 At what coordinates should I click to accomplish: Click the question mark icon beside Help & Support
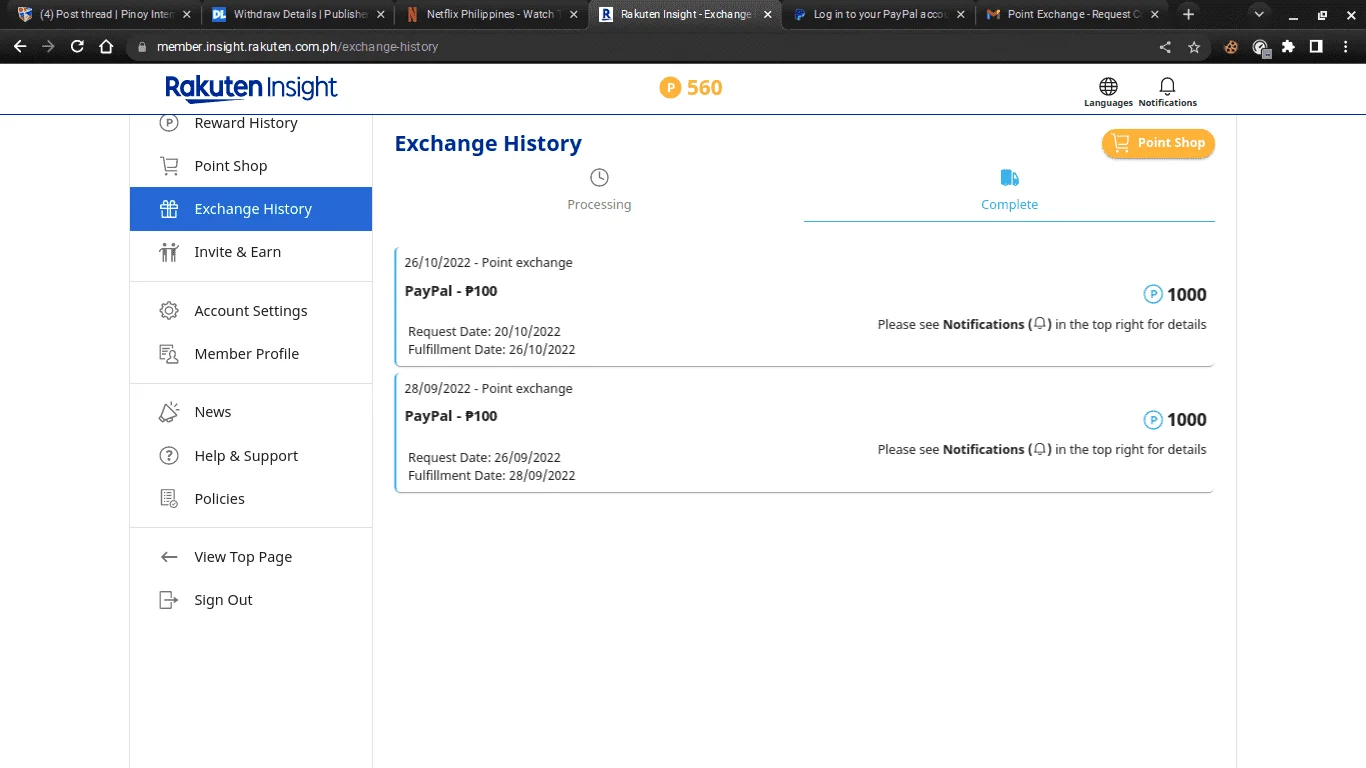coord(169,456)
